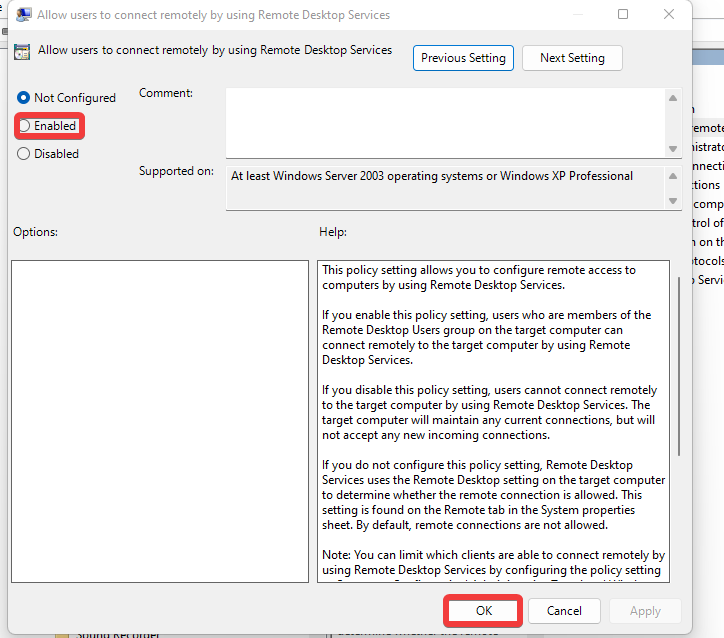724x638 pixels.
Task: Click 'If you enable this policy setting' paragraph
Action: (x=486, y=337)
